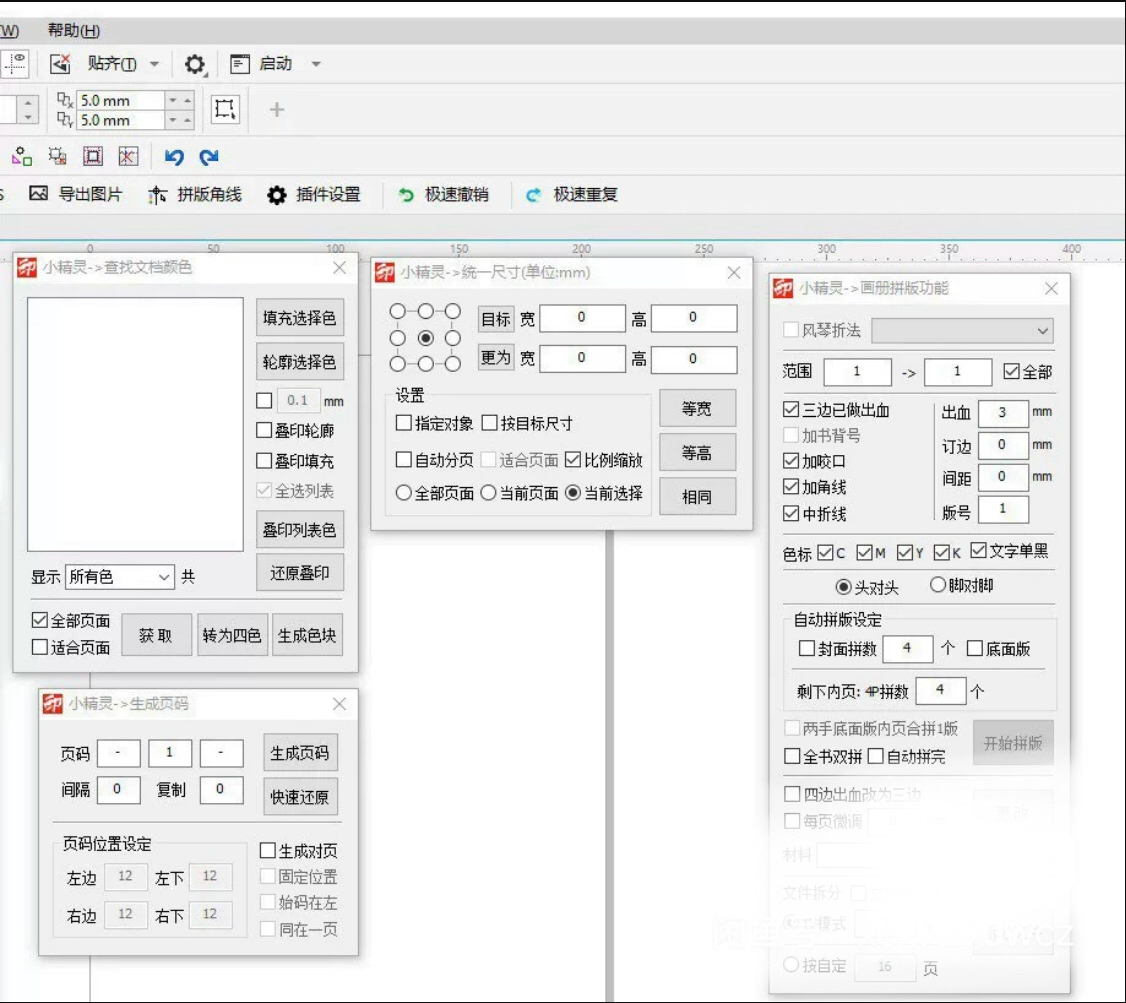Viewport: 1126px width, 1003px height.
Task: Click the 极速重复 fast redo icon
Action: pos(534,196)
